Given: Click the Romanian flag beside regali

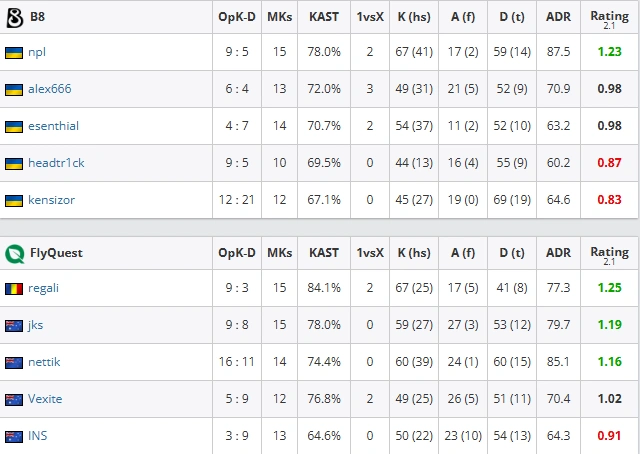Looking at the screenshot, I should click(x=14, y=289).
